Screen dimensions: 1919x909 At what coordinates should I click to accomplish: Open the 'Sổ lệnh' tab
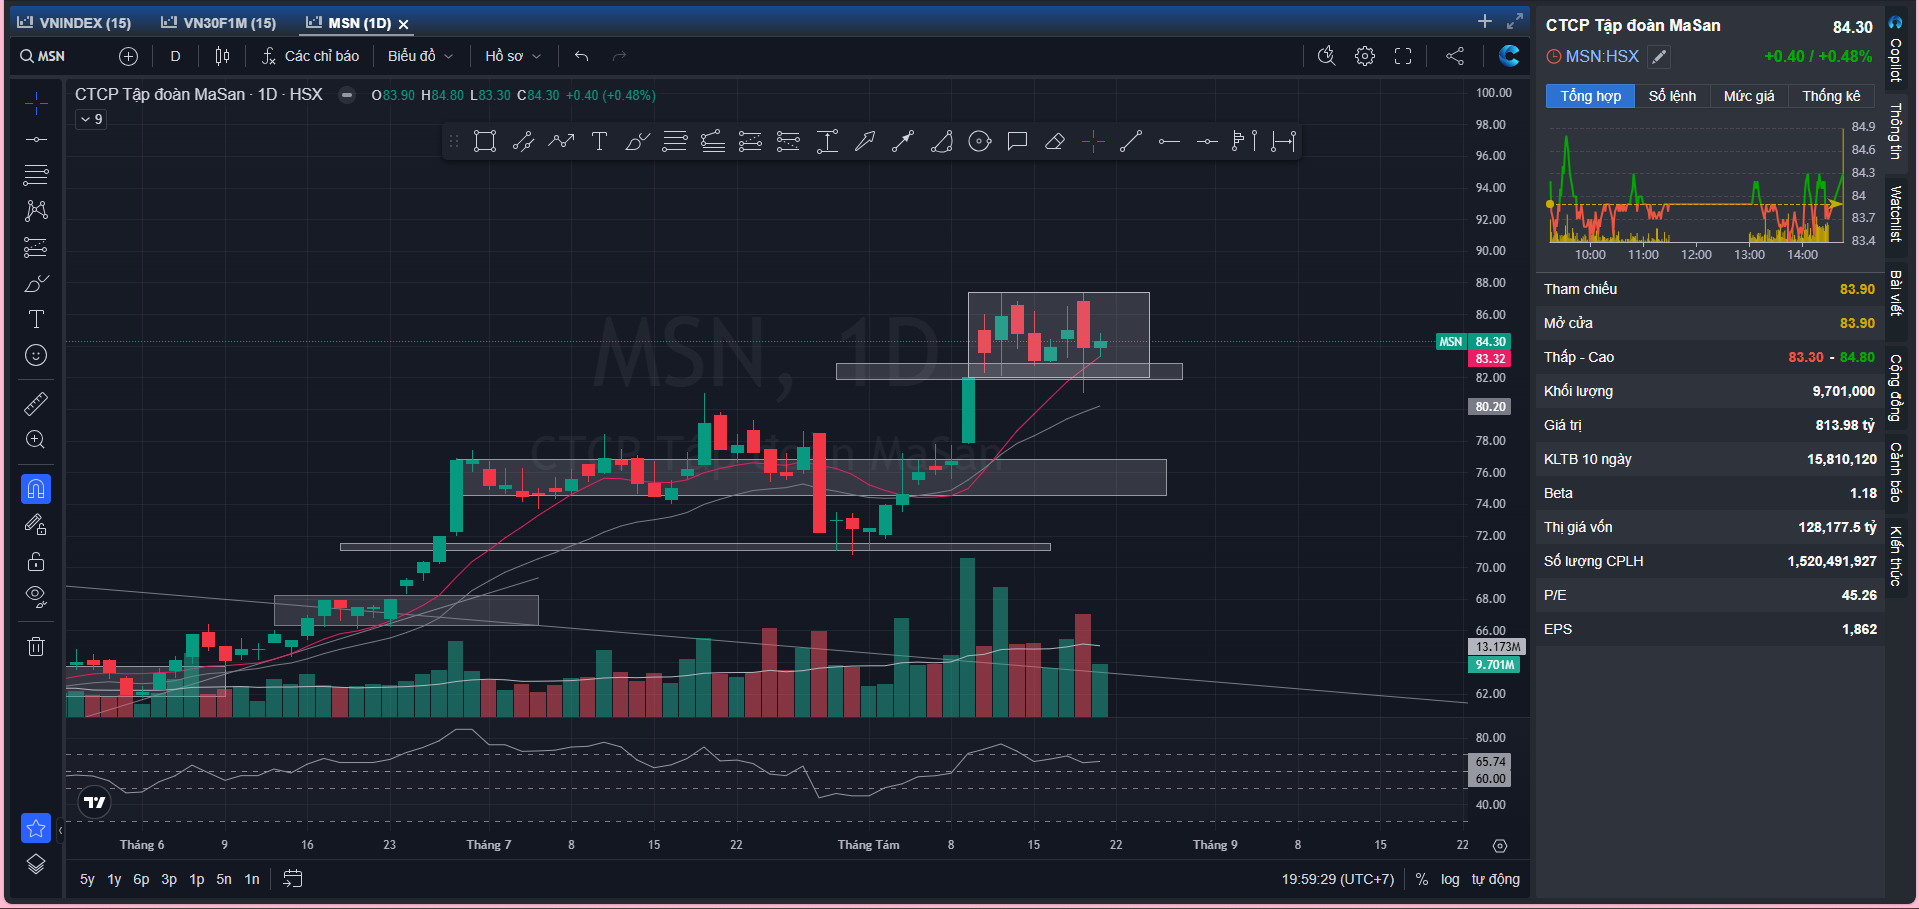click(1672, 96)
